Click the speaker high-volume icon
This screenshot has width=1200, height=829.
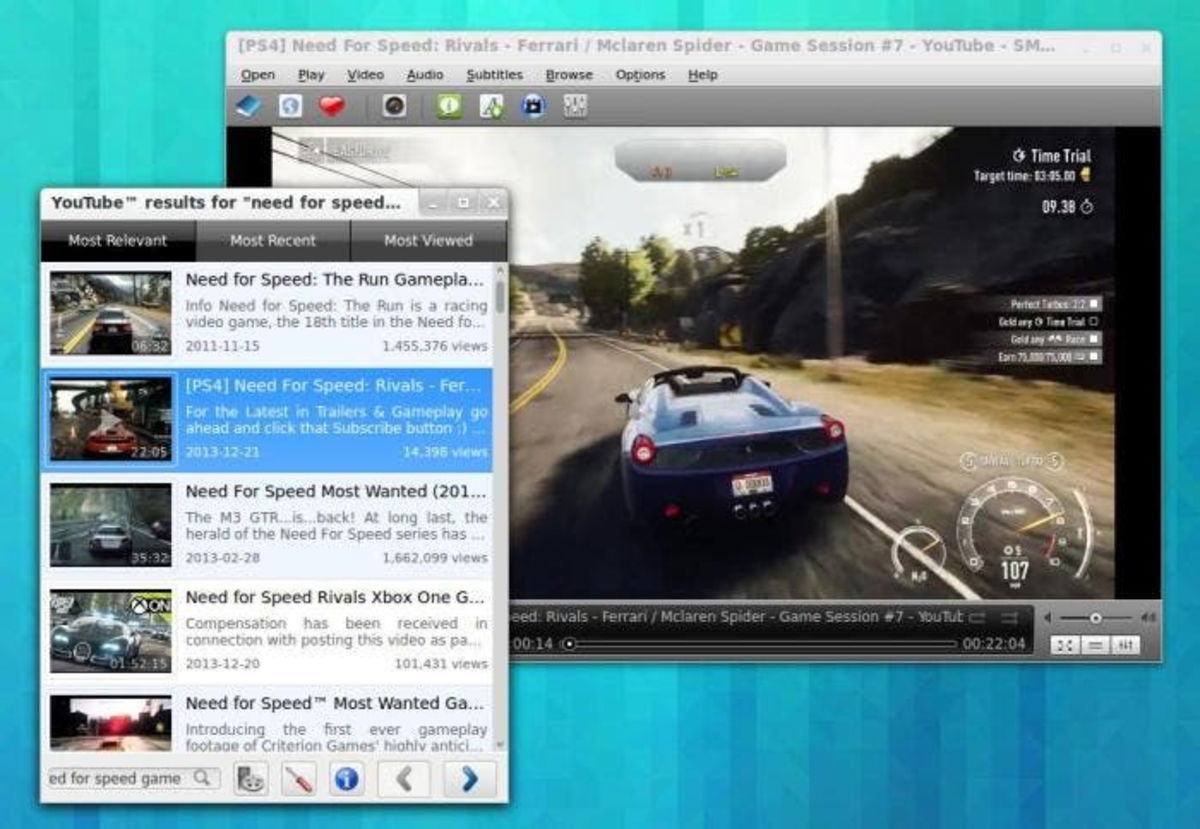pyautogui.click(x=1148, y=618)
